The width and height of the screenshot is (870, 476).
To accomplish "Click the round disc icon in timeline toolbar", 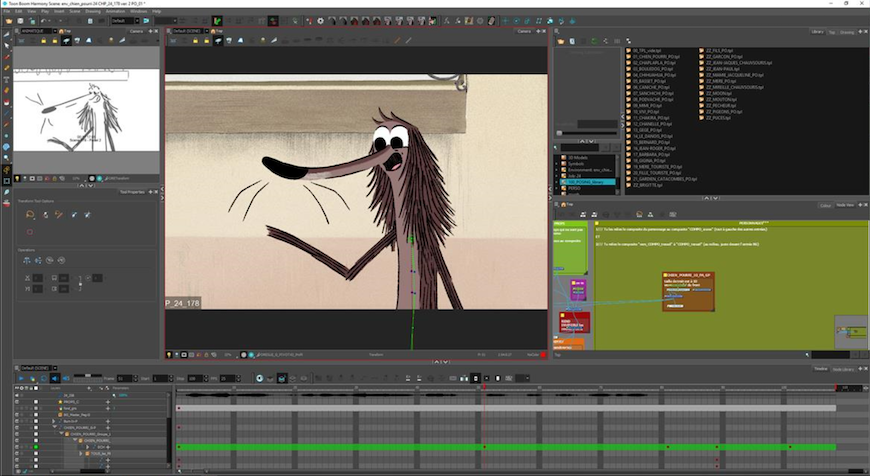I will tap(260, 378).
